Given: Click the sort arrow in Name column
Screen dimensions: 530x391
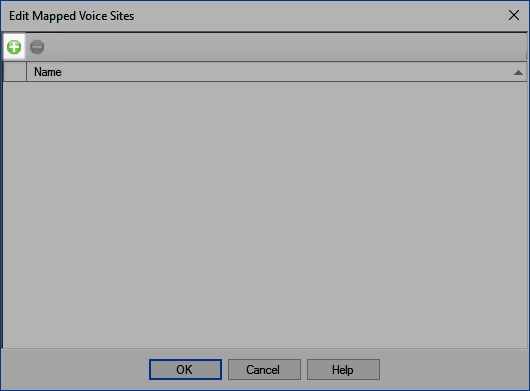Looking at the screenshot, I should (518, 72).
